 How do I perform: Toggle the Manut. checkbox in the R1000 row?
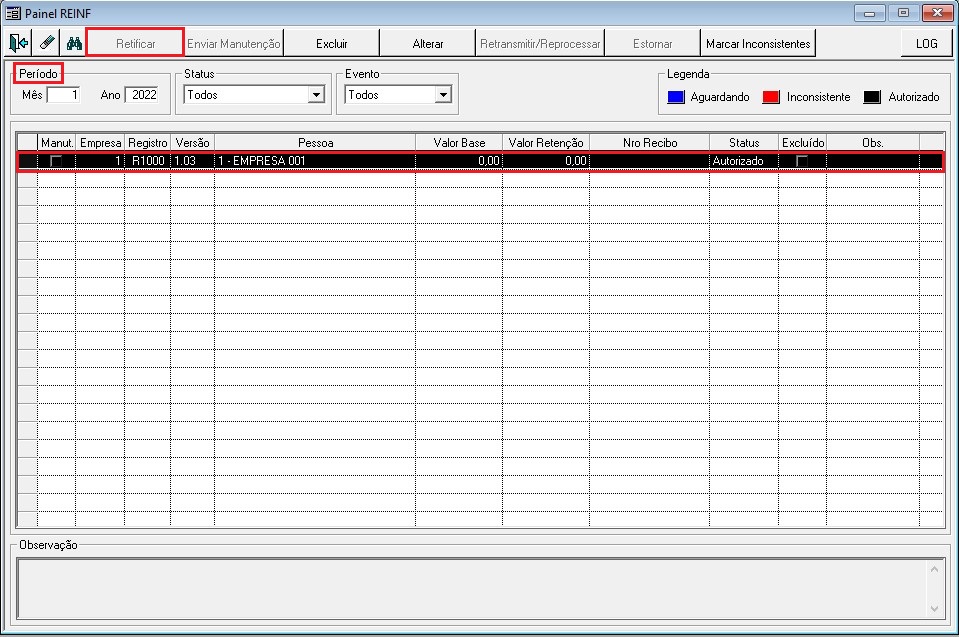point(56,161)
